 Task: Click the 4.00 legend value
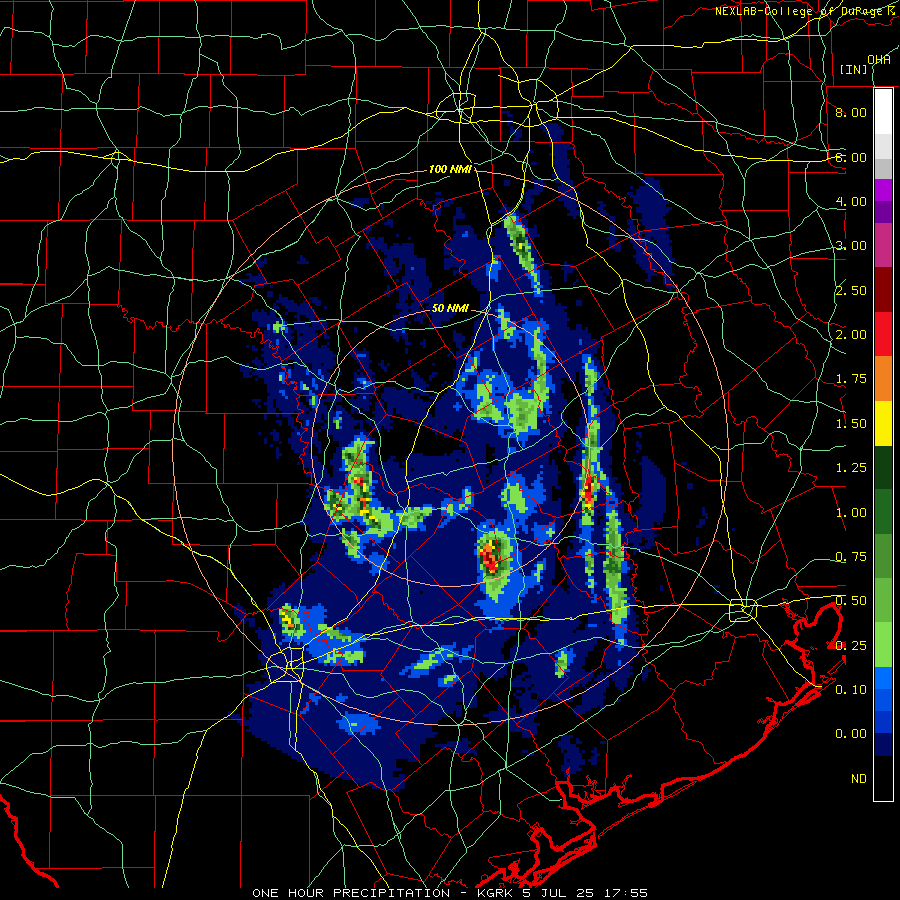click(851, 201)
